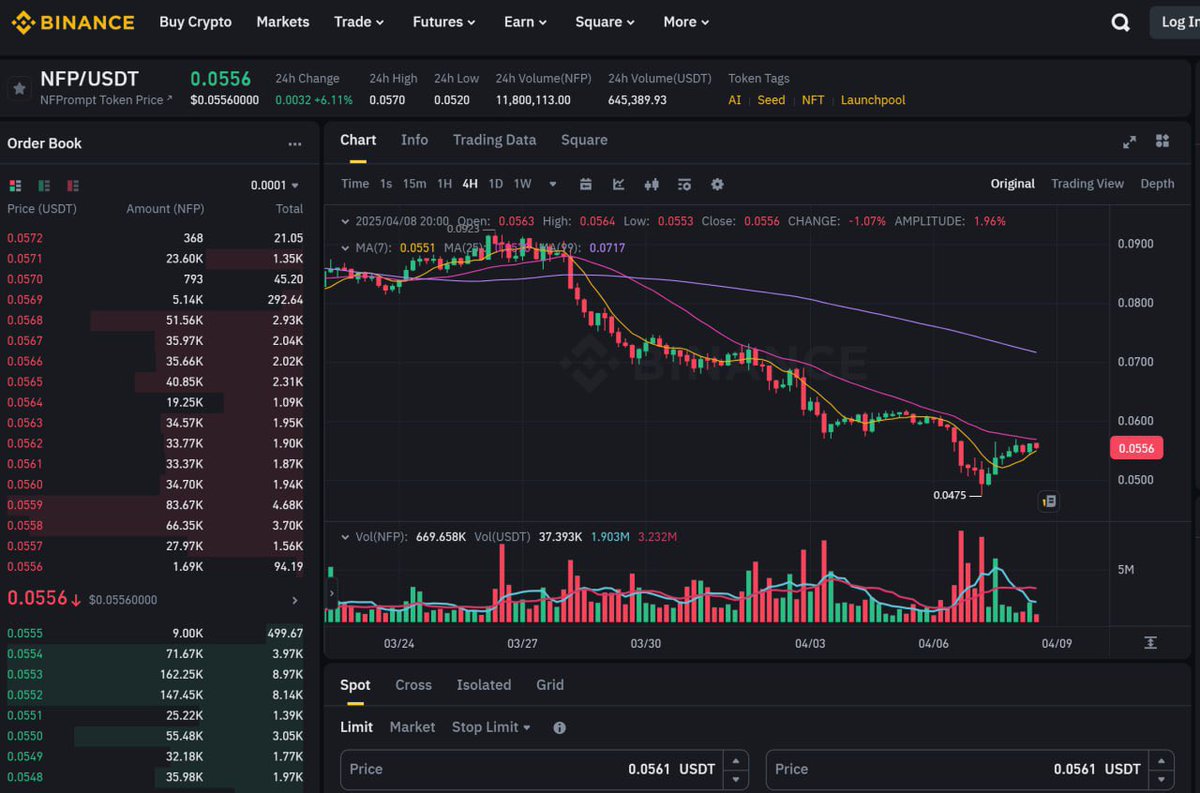
Task: Switch to the Info tab
Action: pyautogui.click(x=414, y=140)
